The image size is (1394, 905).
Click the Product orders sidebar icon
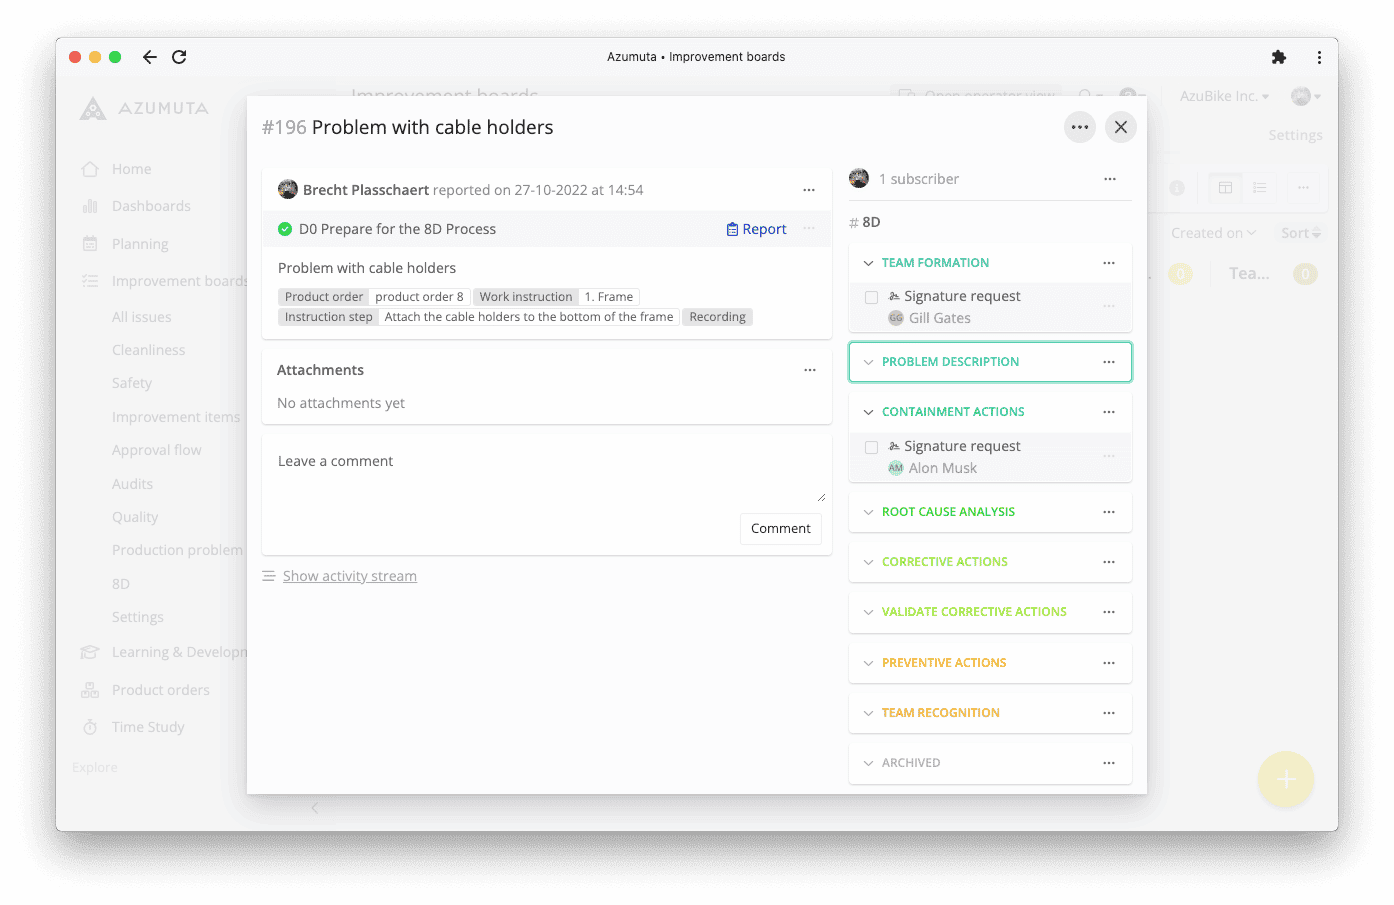(89, 690)
